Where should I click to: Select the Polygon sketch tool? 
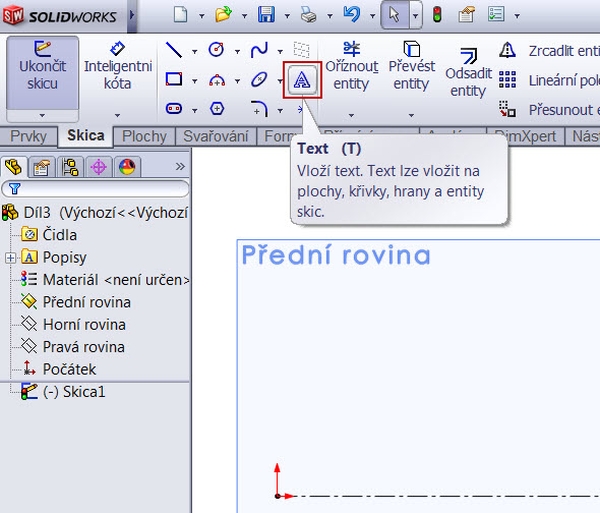217,108
